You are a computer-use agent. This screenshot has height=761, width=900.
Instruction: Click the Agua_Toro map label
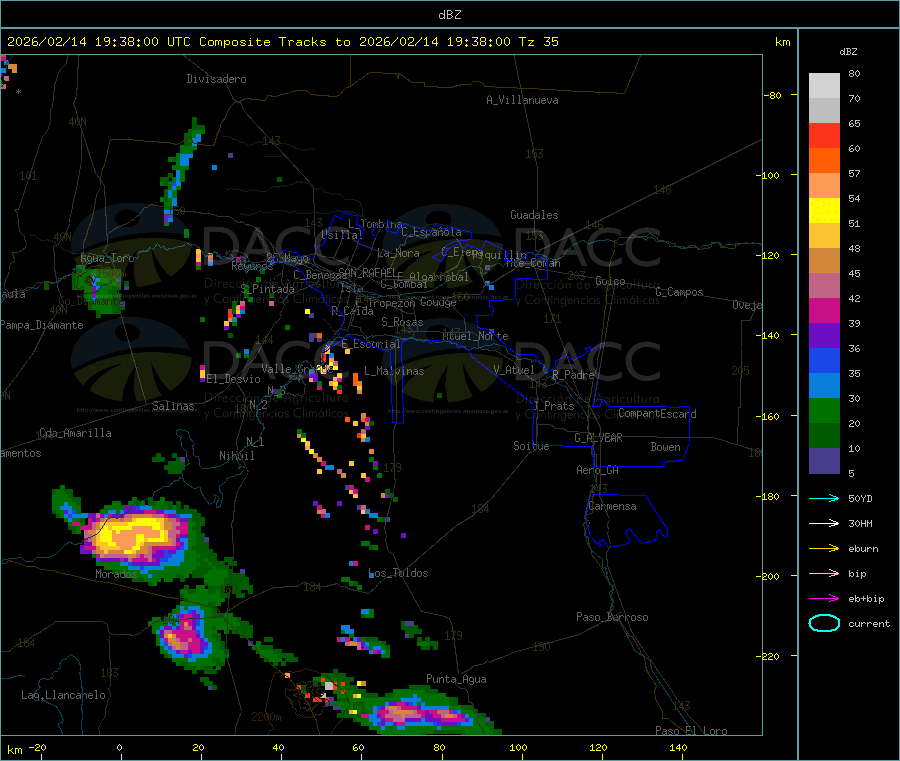pyautogui.click(x=107, y=258)
